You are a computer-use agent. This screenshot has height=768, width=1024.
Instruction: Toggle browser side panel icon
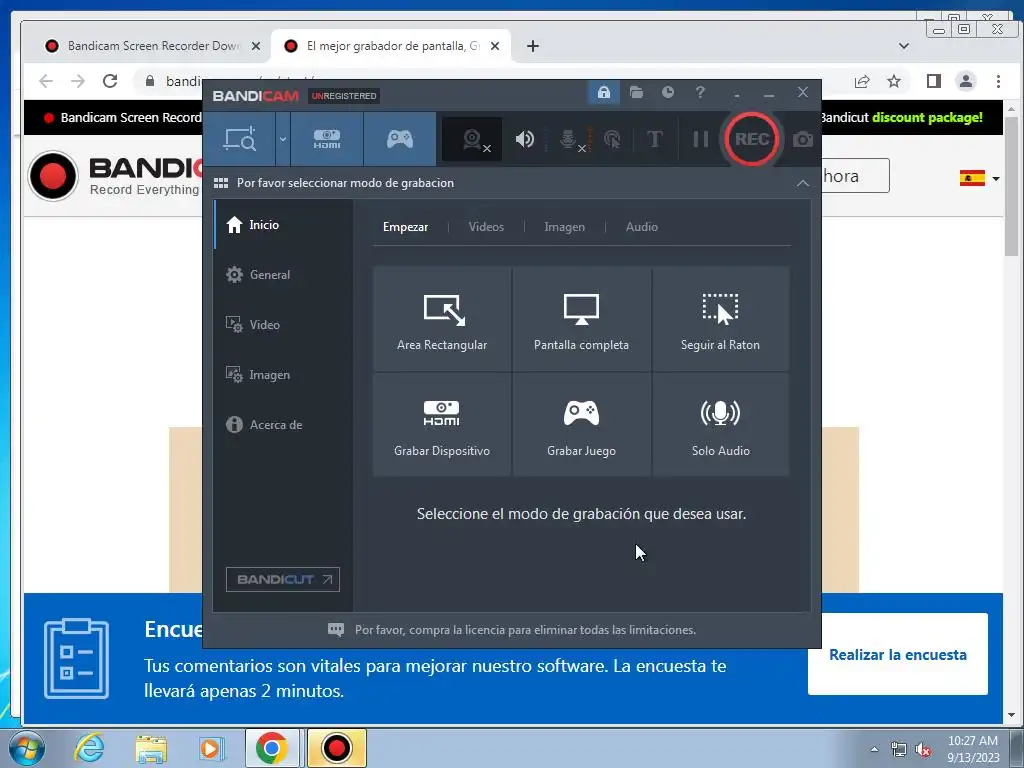click(933, 81)
